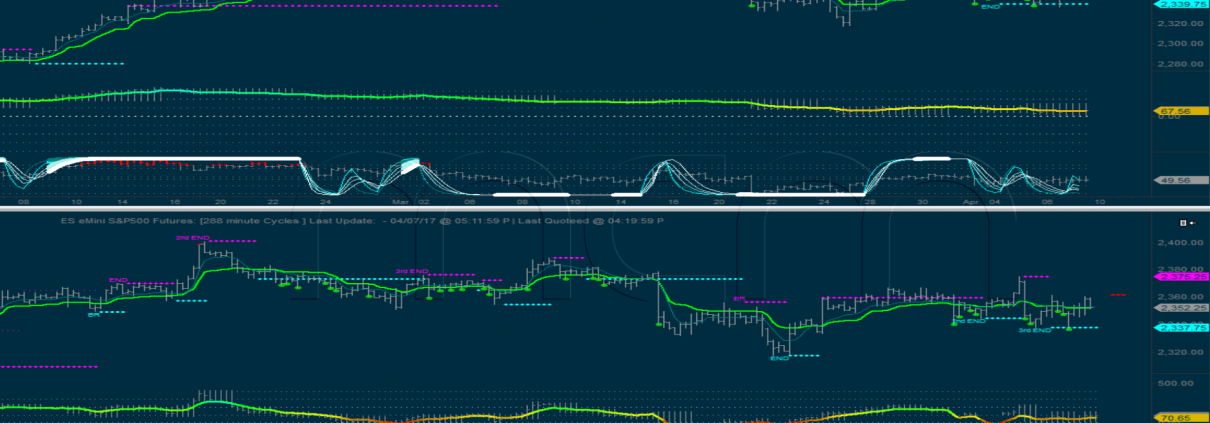Click the gray 2,352.25 last price tag
This screenshot has width=1210, height=423.
(1181, 307)
